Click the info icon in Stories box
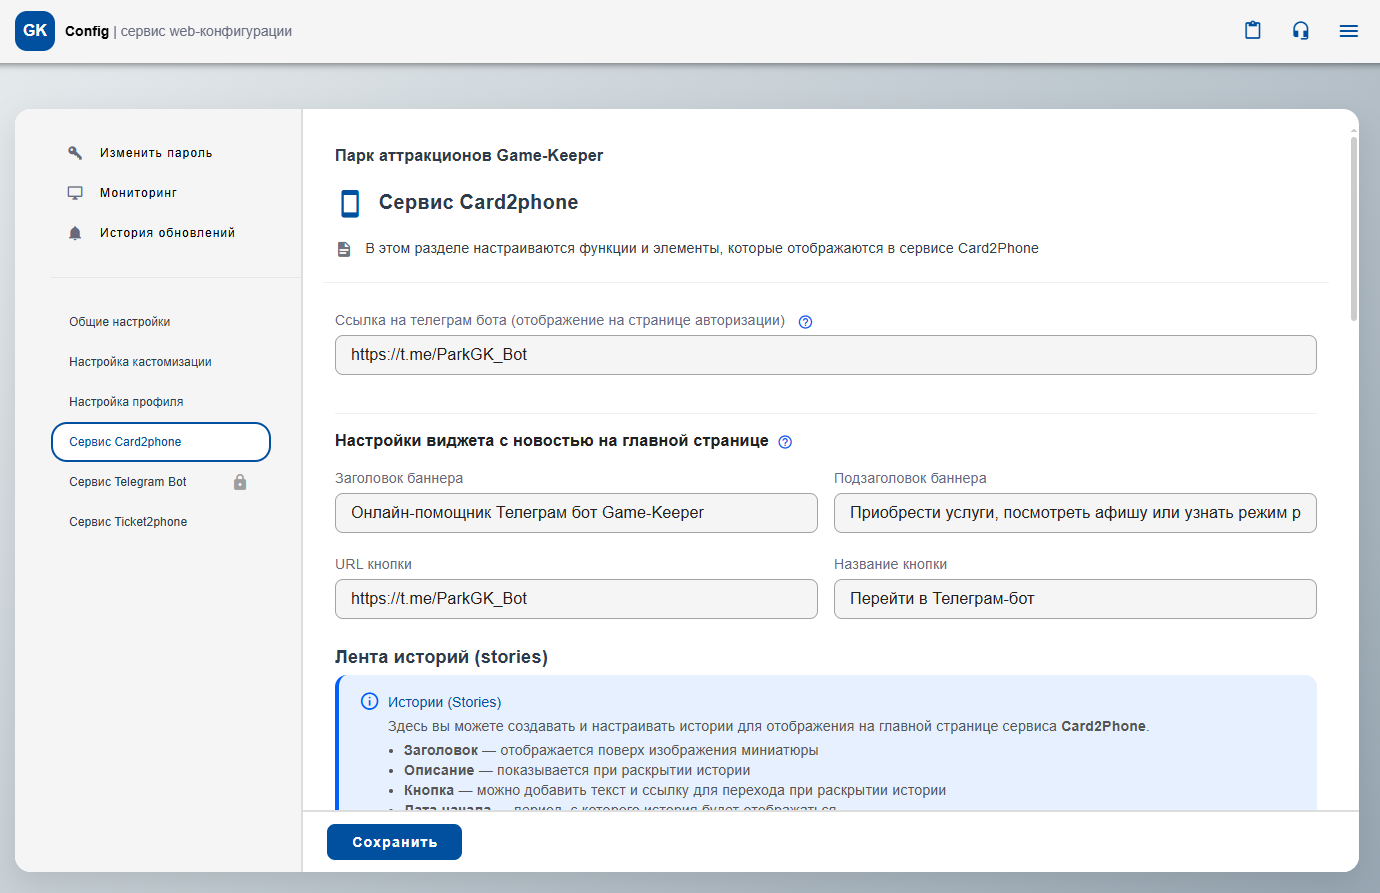Image resolution: width=1380 pixels, height=893 pixels. 369,701
